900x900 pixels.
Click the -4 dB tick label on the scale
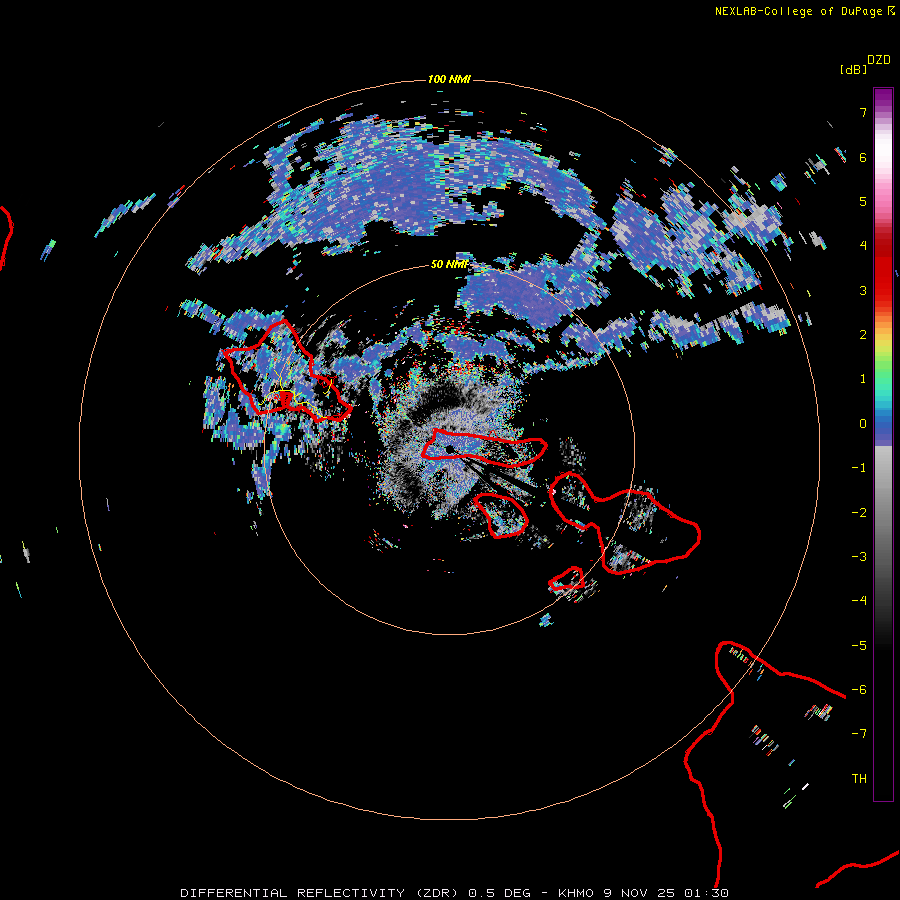point(859,601)
